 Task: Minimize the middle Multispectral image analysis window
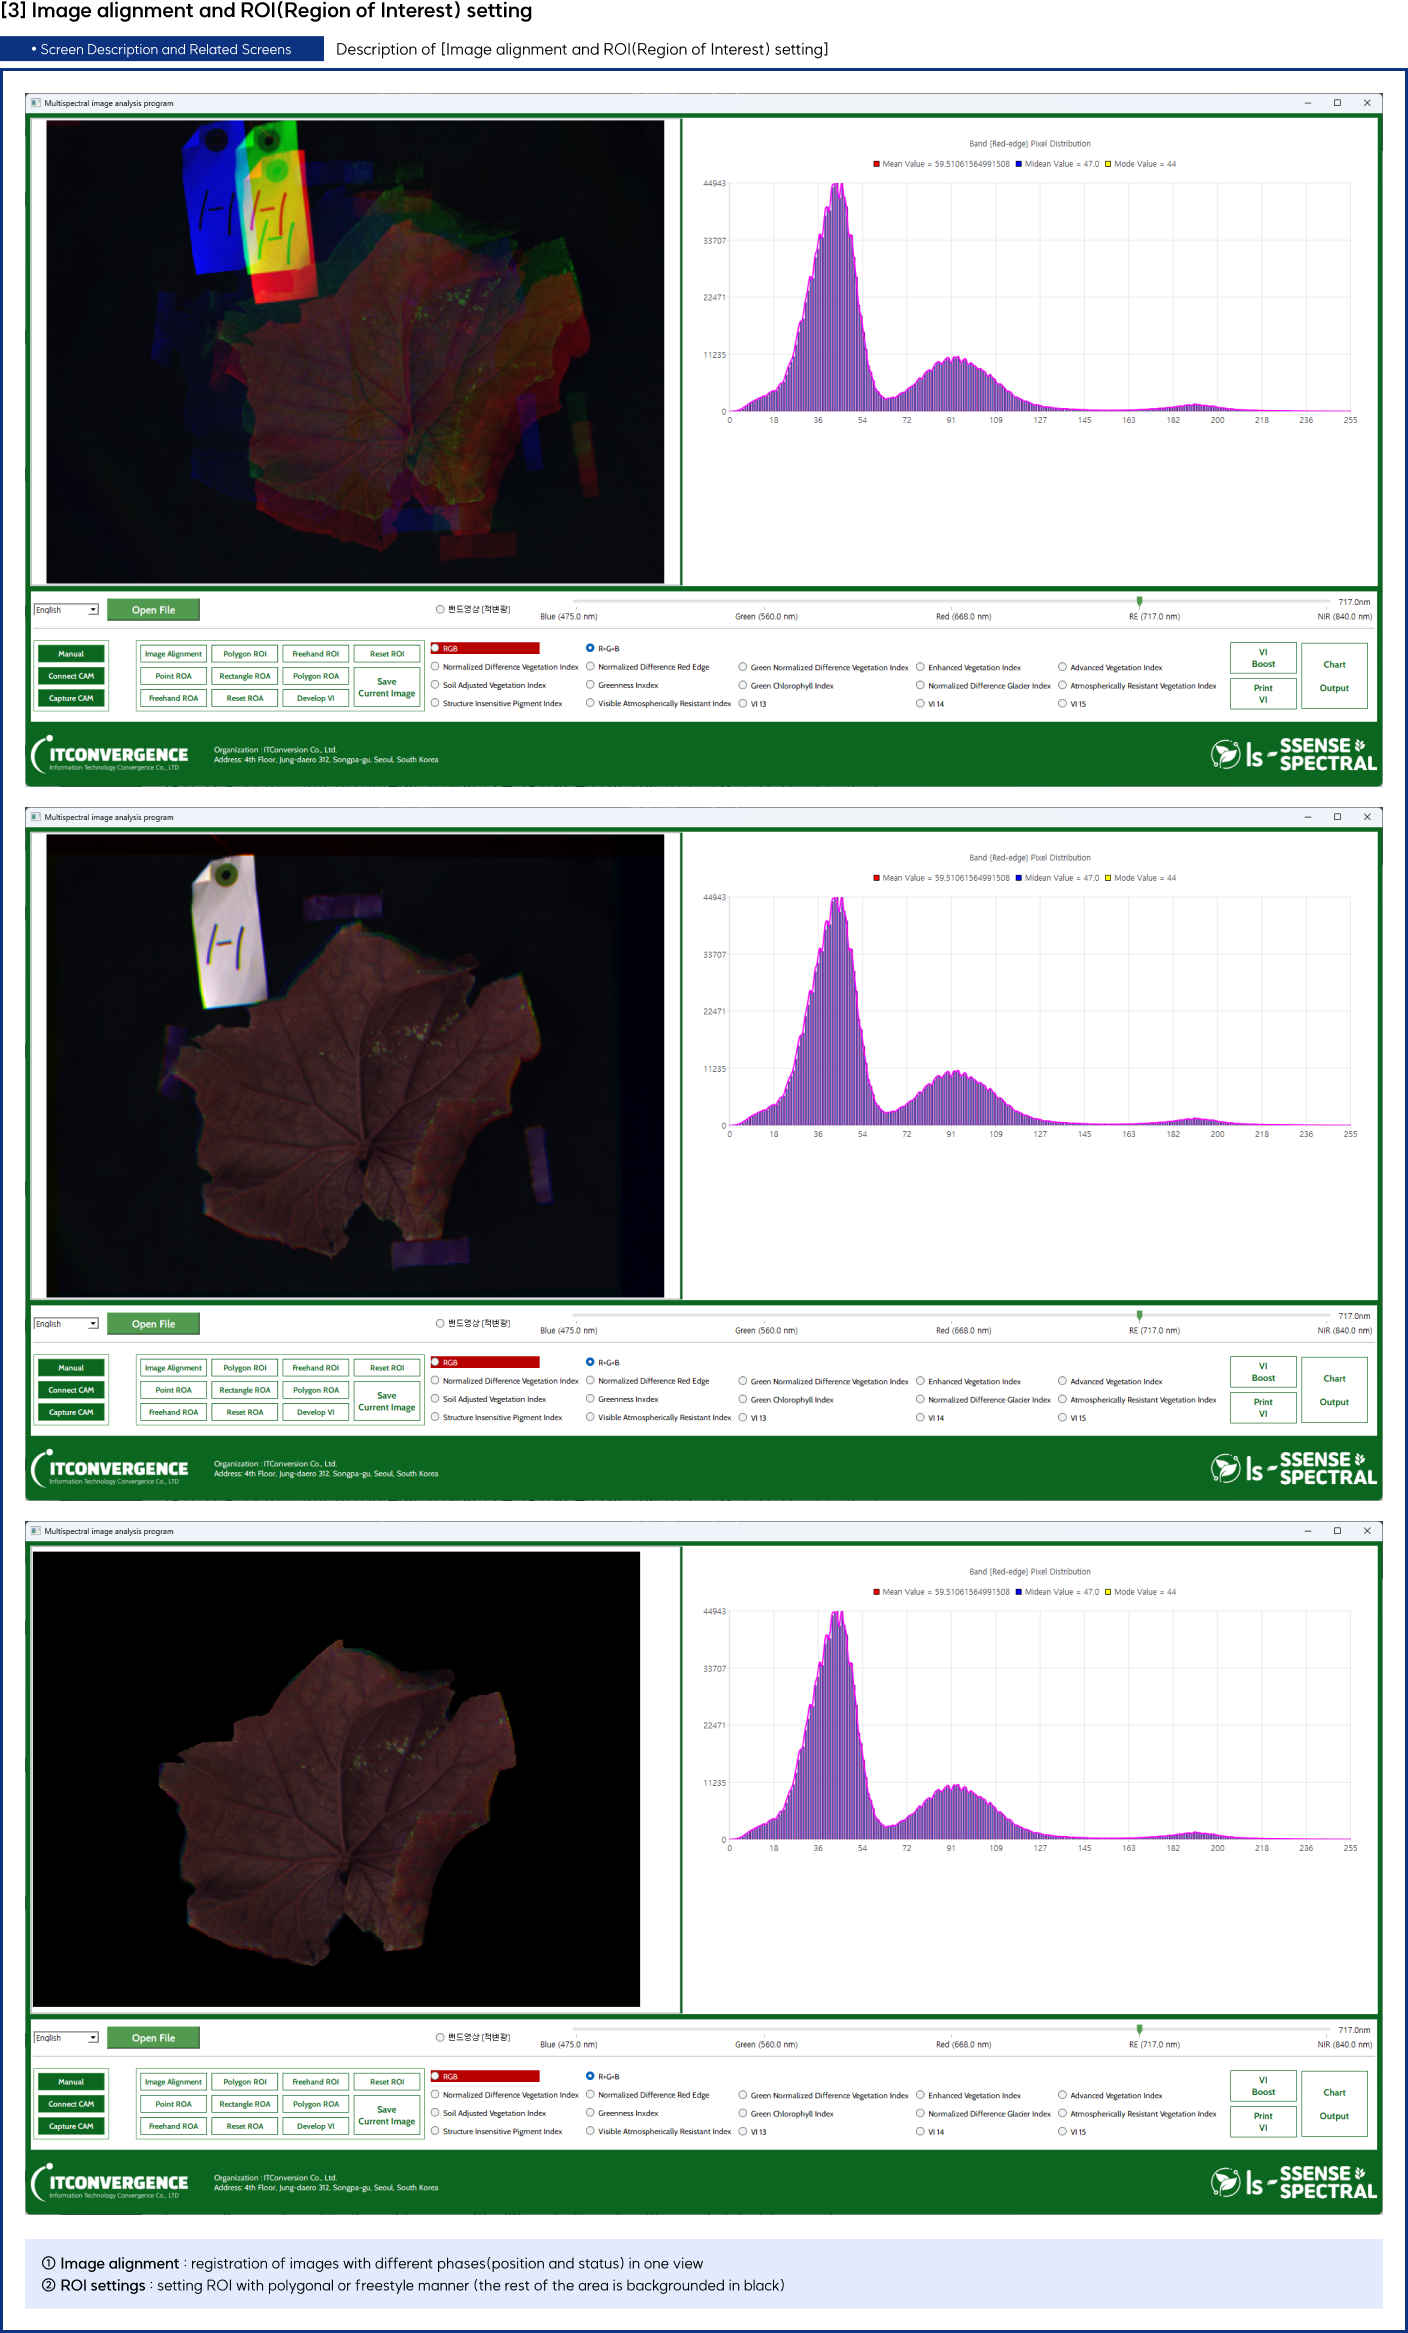tap(1307, 817)
